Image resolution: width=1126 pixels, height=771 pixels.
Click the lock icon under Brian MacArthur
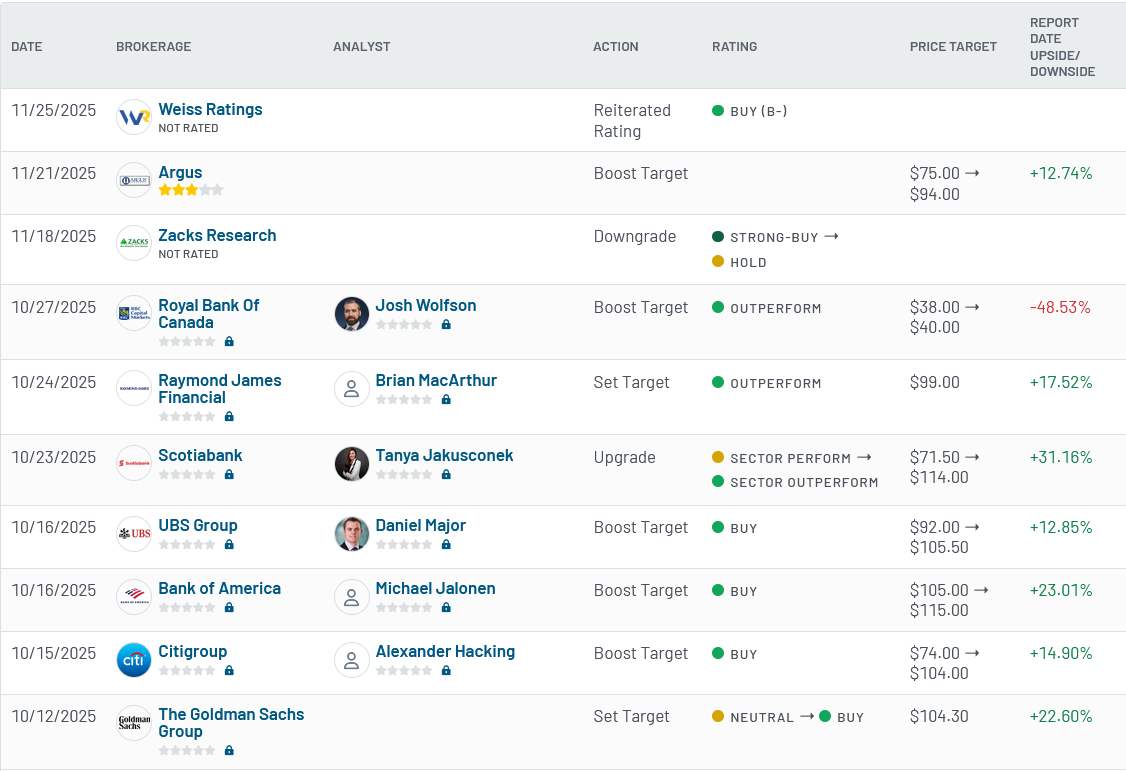tap(446, 399)
